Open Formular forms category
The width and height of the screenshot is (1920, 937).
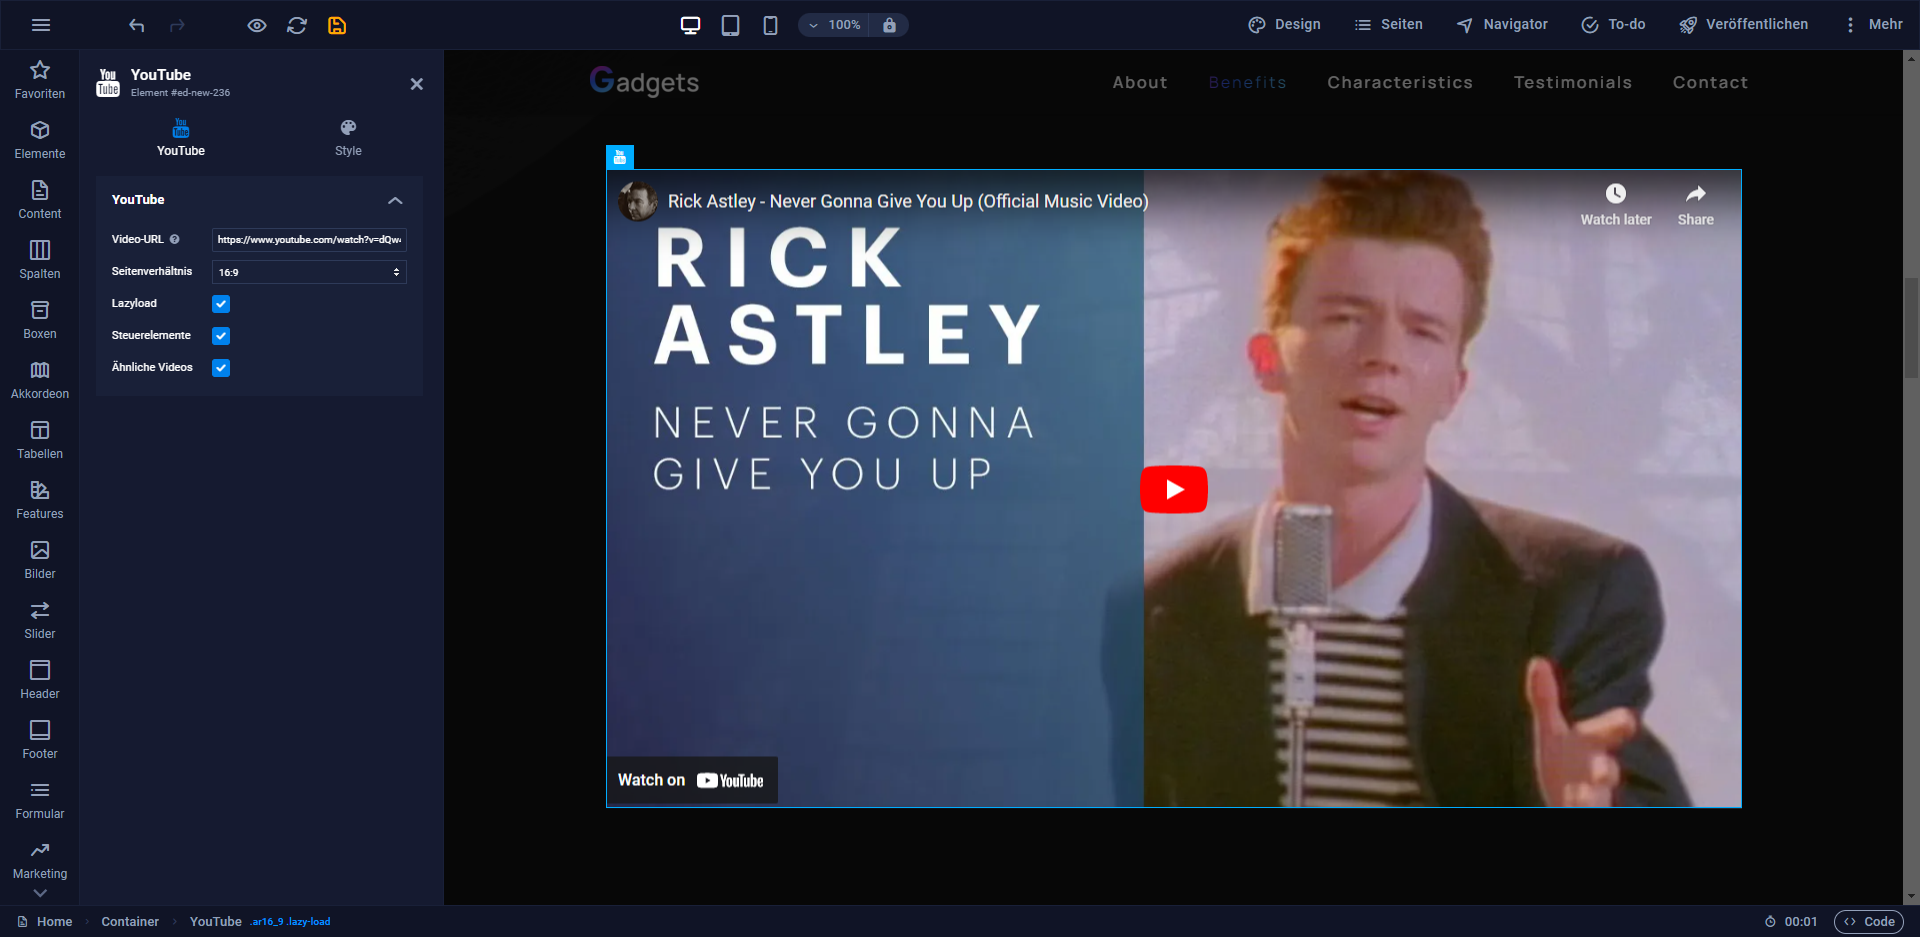pyautogui.click(x=40, y=800)
